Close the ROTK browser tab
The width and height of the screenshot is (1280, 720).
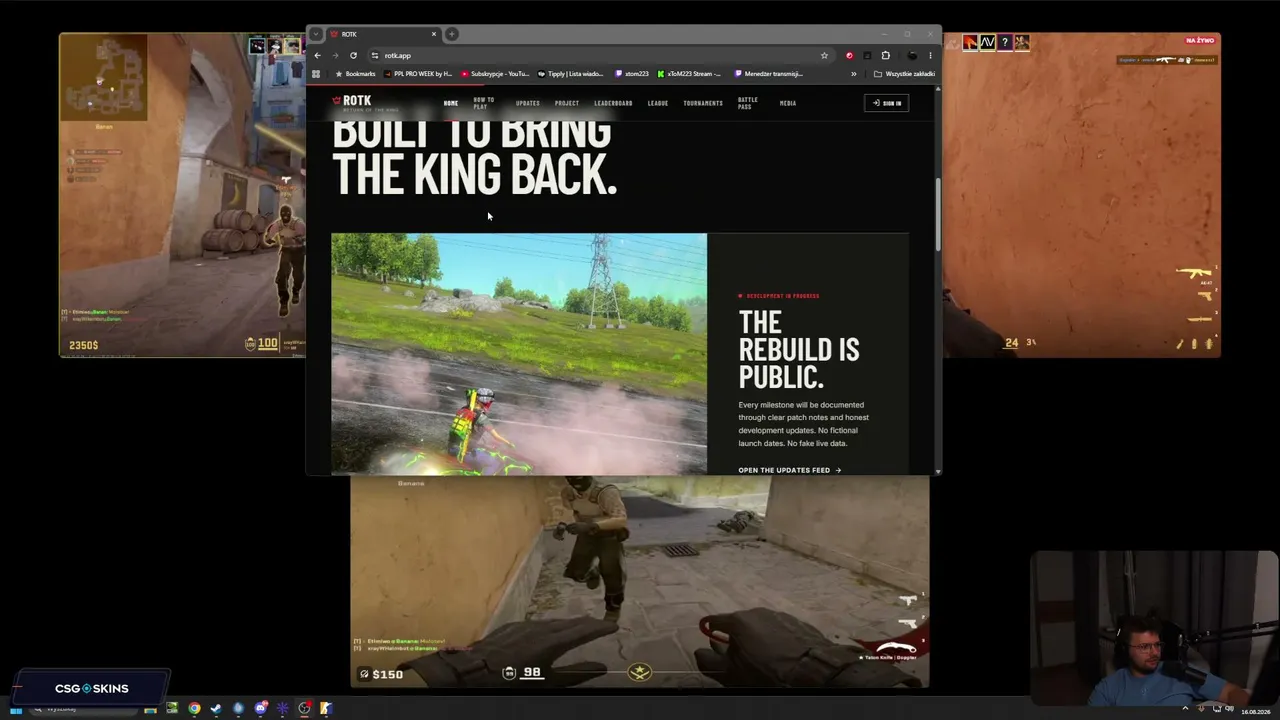point(433,34)
